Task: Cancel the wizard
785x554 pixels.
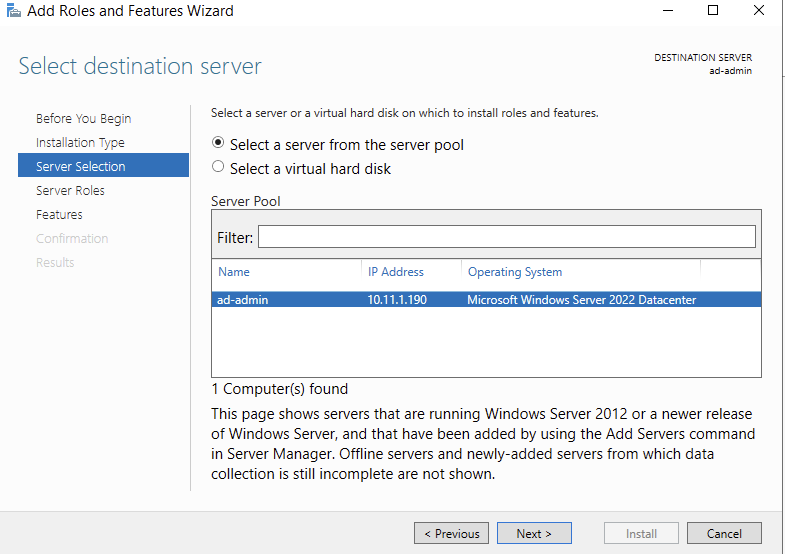Action: [x=724, y=533]
